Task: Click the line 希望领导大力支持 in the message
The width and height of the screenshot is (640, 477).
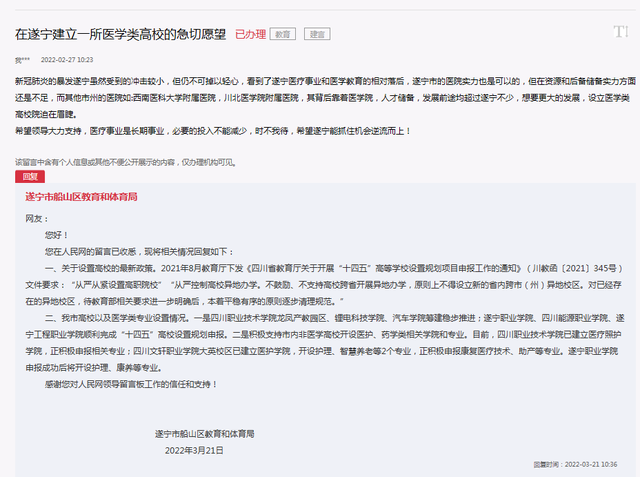Action: pos(212,131)
